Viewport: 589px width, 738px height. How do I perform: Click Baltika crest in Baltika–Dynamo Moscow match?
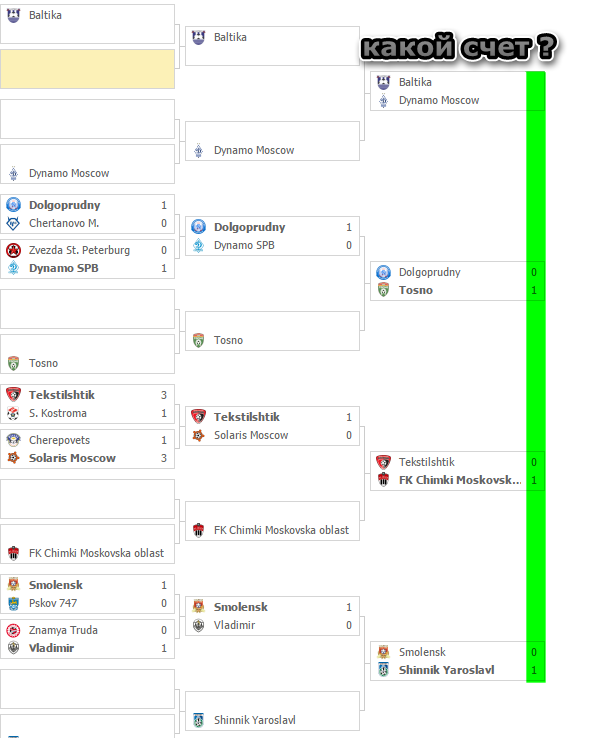point(384,82)
